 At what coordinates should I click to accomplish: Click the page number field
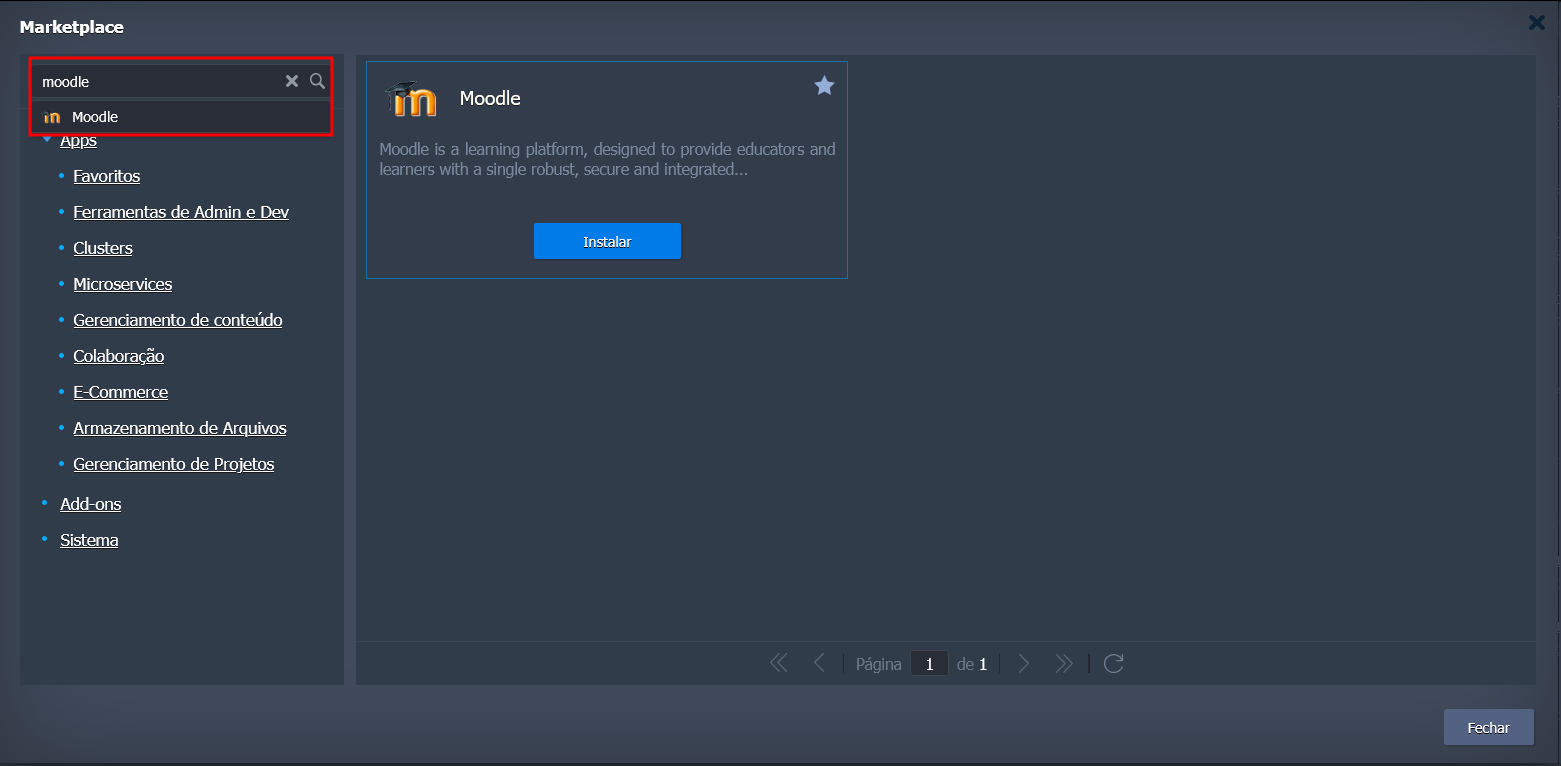tap(929, 664)
